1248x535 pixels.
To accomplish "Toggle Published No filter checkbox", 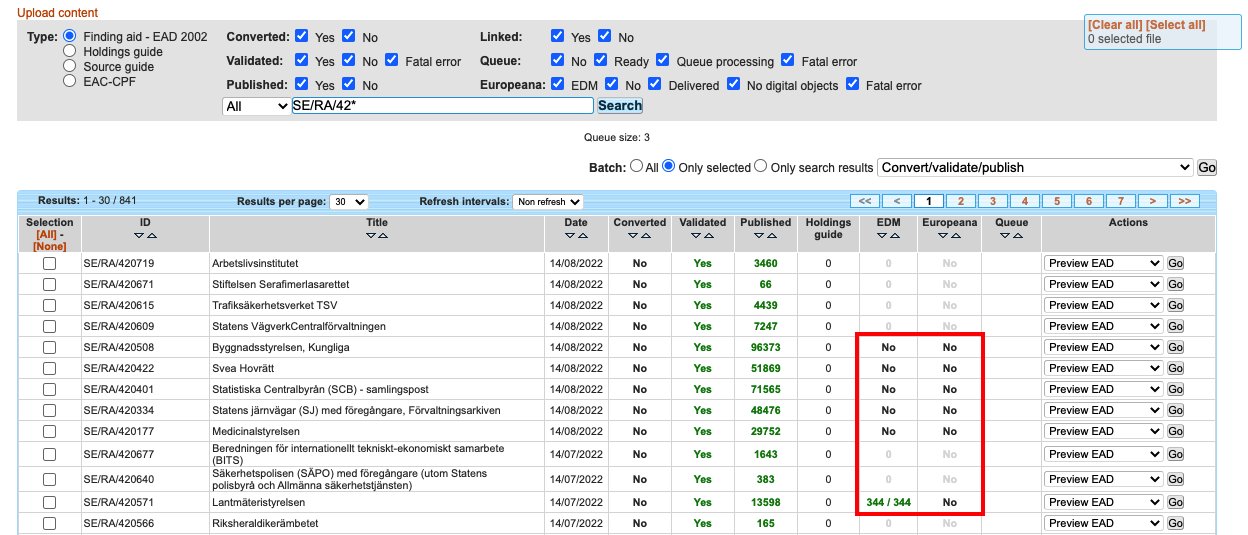I will [x=349, y=85].
